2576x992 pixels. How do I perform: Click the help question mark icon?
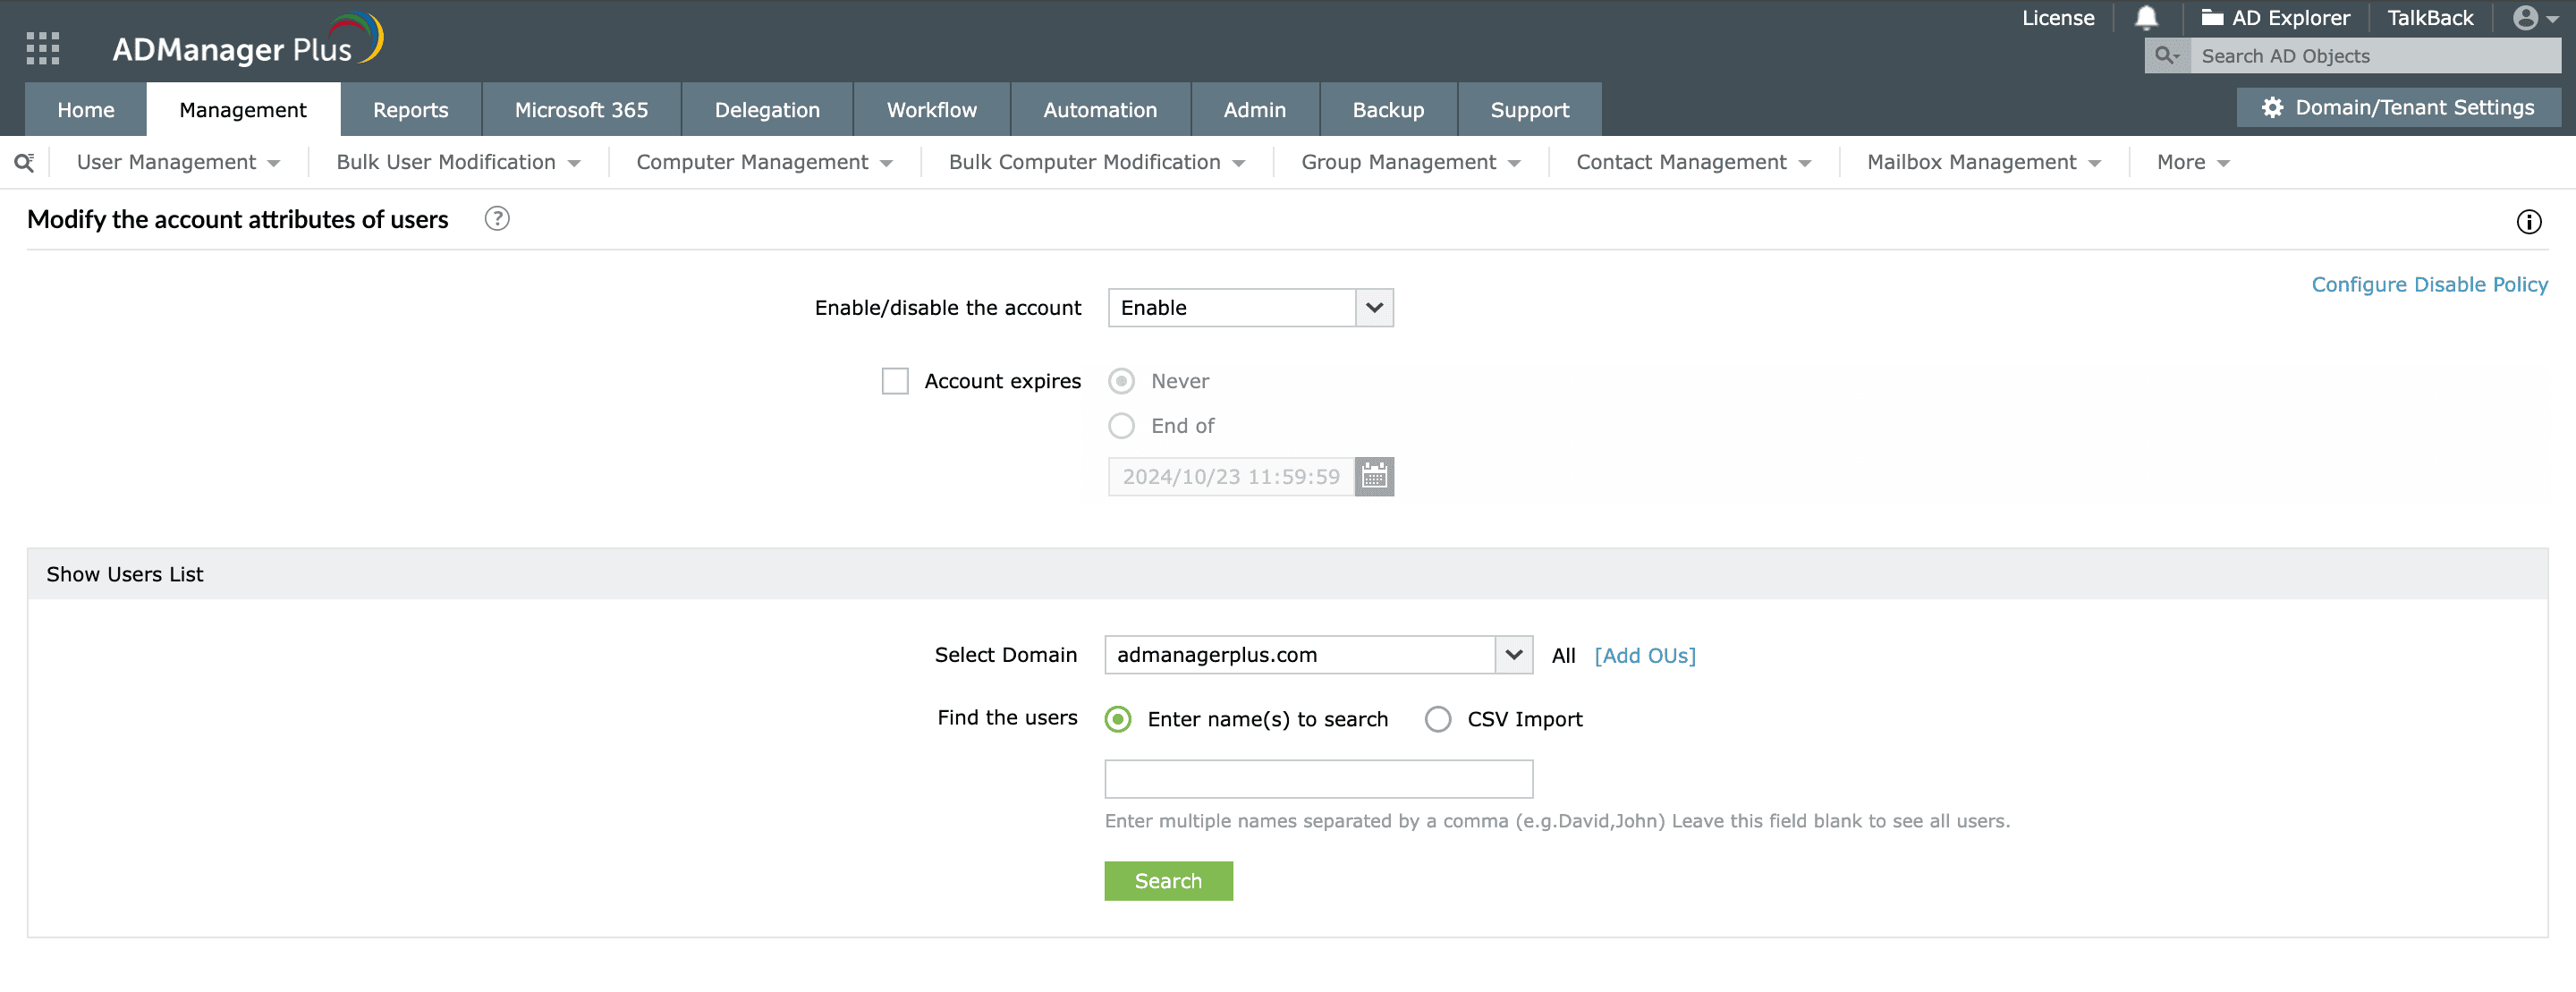click(497, 219)
